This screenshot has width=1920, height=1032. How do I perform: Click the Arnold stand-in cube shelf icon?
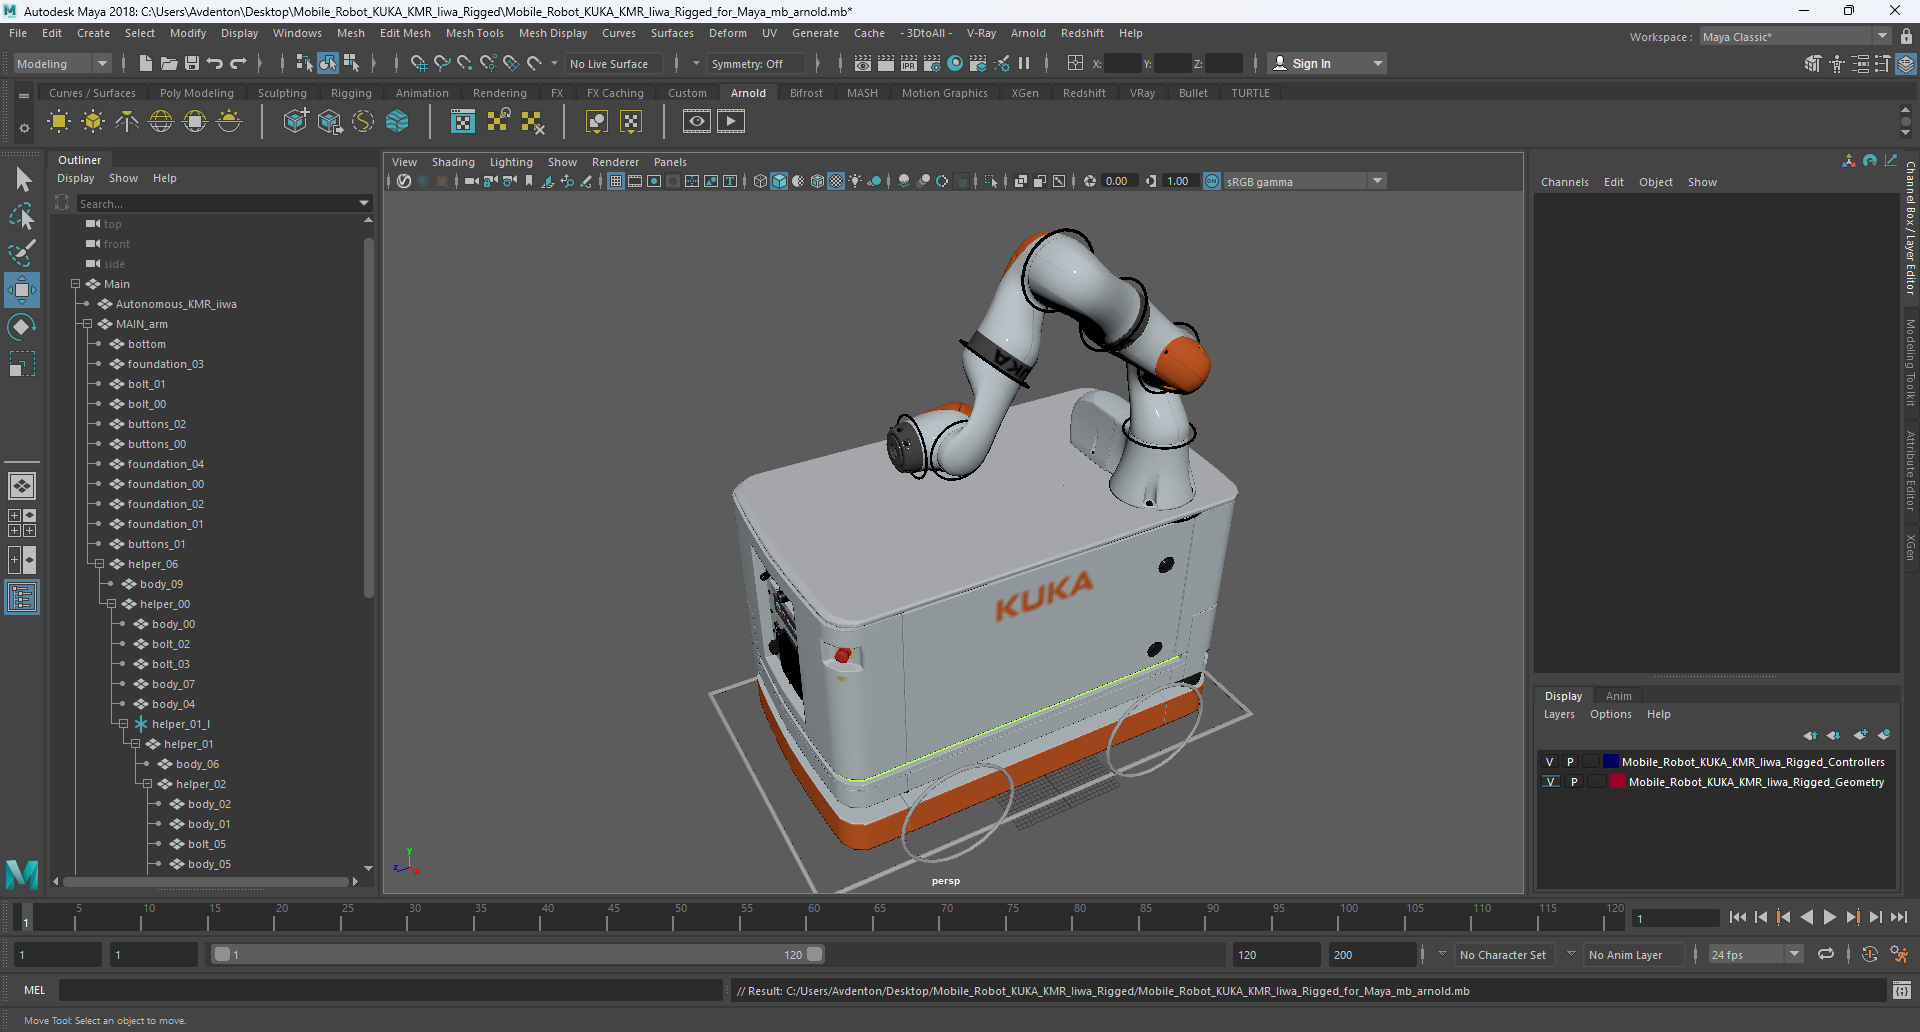click(x=296, y=122)
